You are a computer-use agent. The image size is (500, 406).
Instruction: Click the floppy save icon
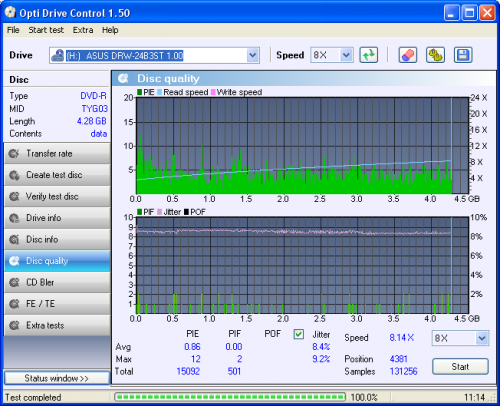[x=463, y=55]
